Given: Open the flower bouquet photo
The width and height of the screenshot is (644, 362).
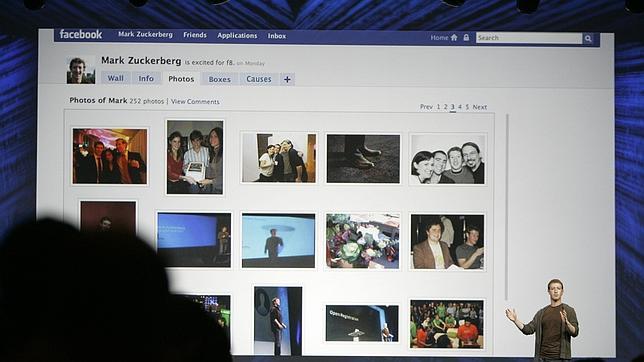Looking at the screenshot, I should (x=363, y=241).
